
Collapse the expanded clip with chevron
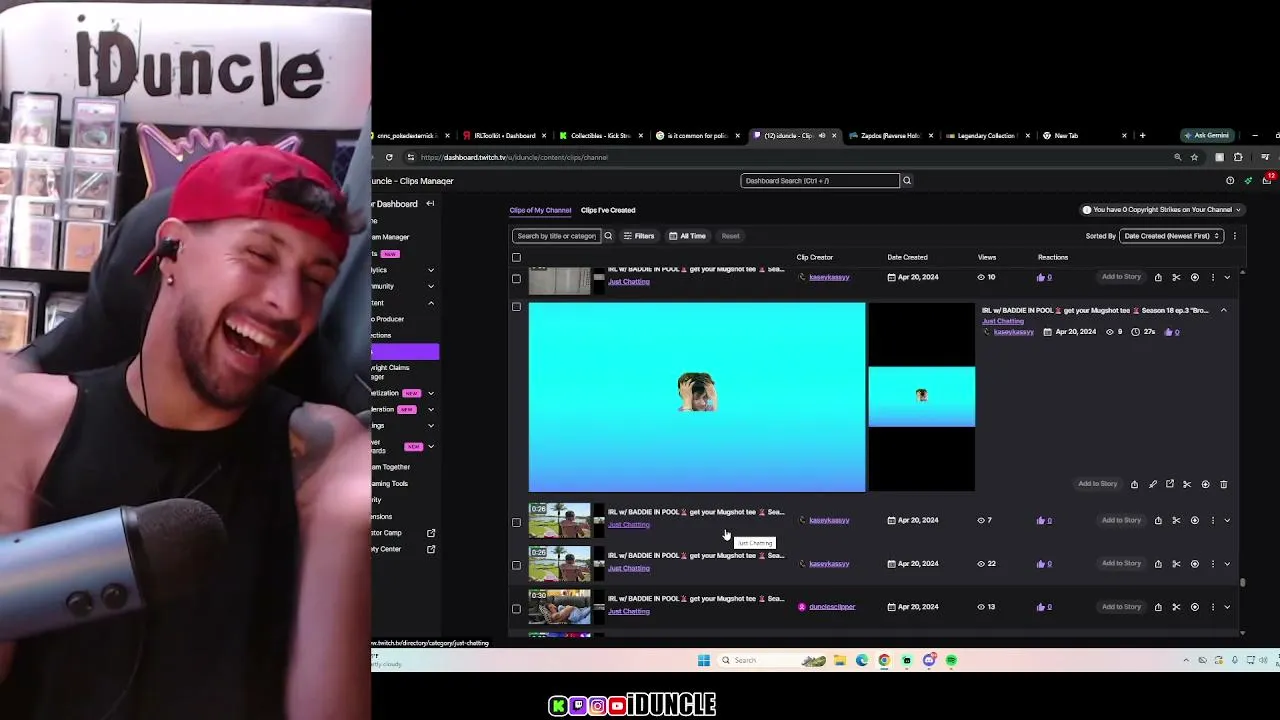1223,311
